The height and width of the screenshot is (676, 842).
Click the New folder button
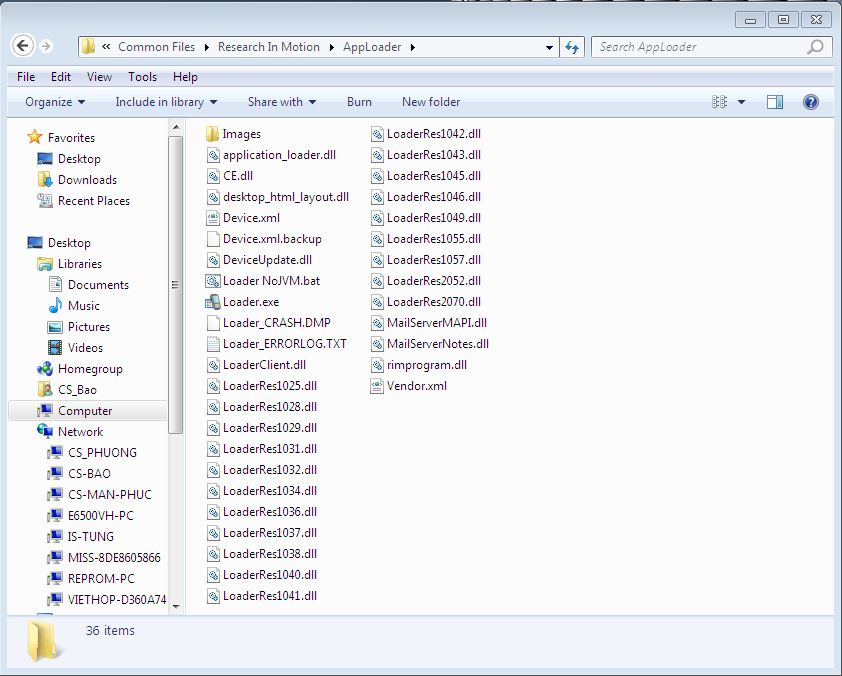(431, 102)
